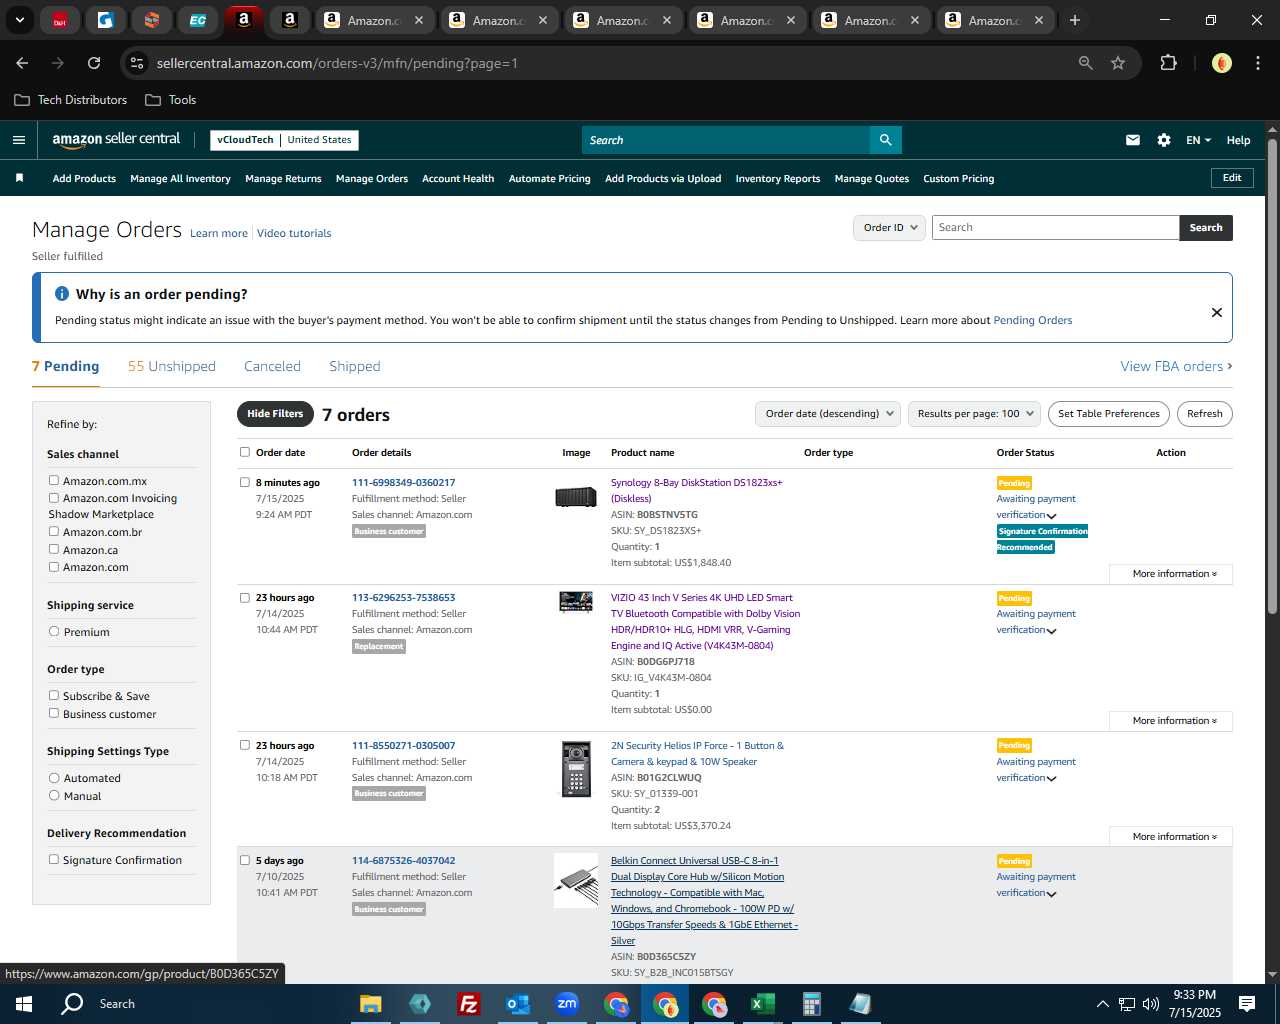The image size is (1280, 1024).
Task: Select the Premium shipping service radio
Action: pos(54,632)
